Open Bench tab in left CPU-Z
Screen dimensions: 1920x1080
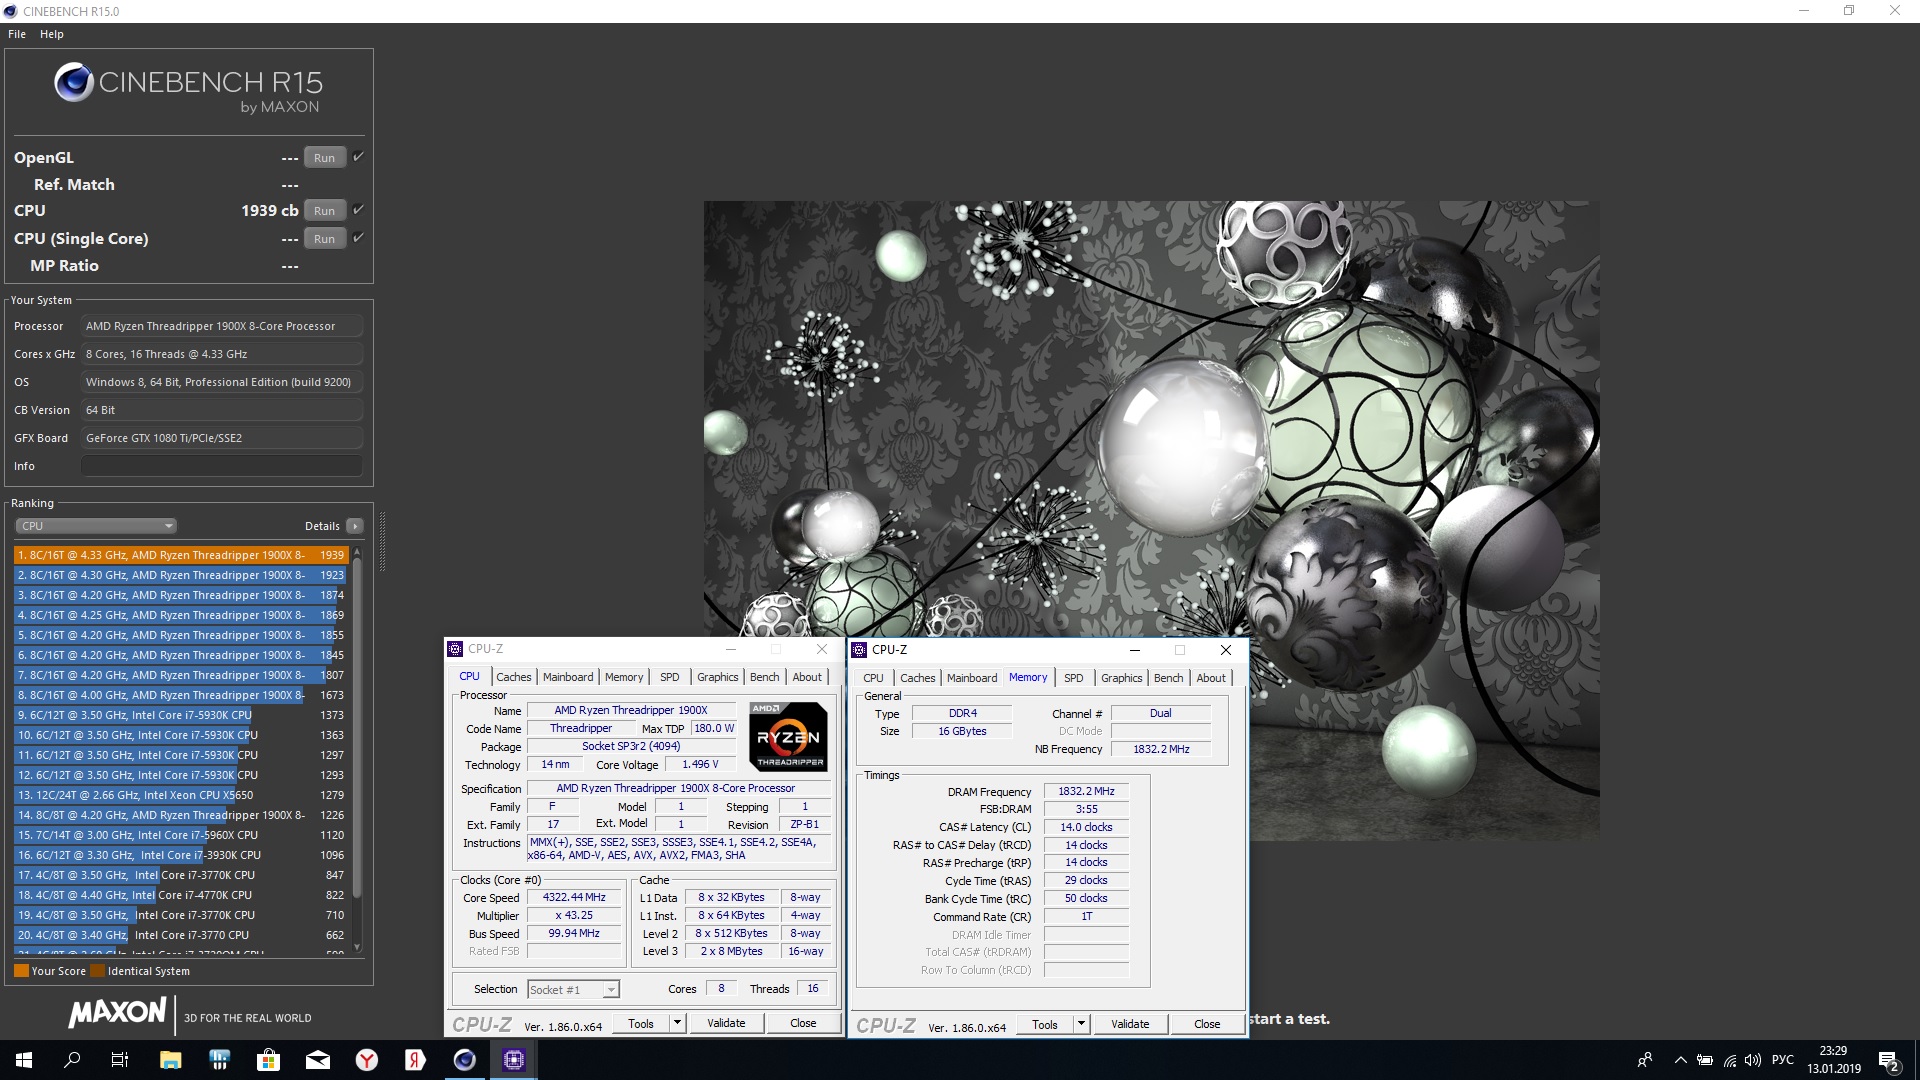point(765,677)
